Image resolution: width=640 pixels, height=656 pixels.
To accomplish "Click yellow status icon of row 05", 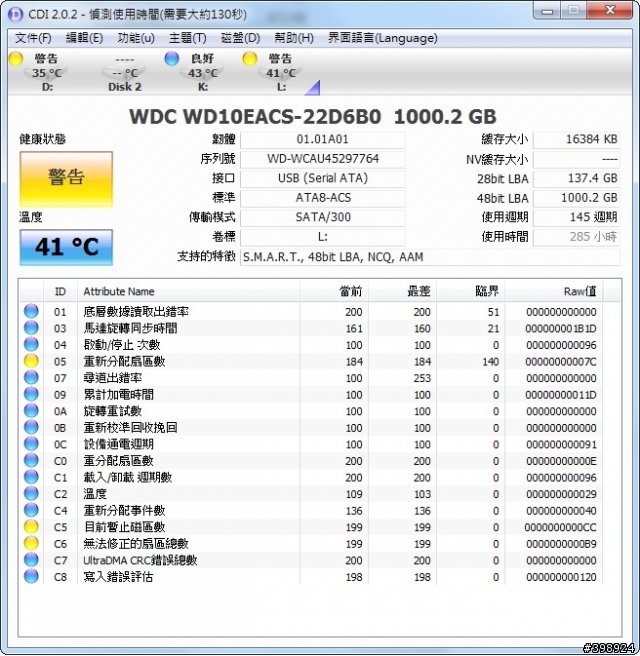I will click(x=31, y=361).
